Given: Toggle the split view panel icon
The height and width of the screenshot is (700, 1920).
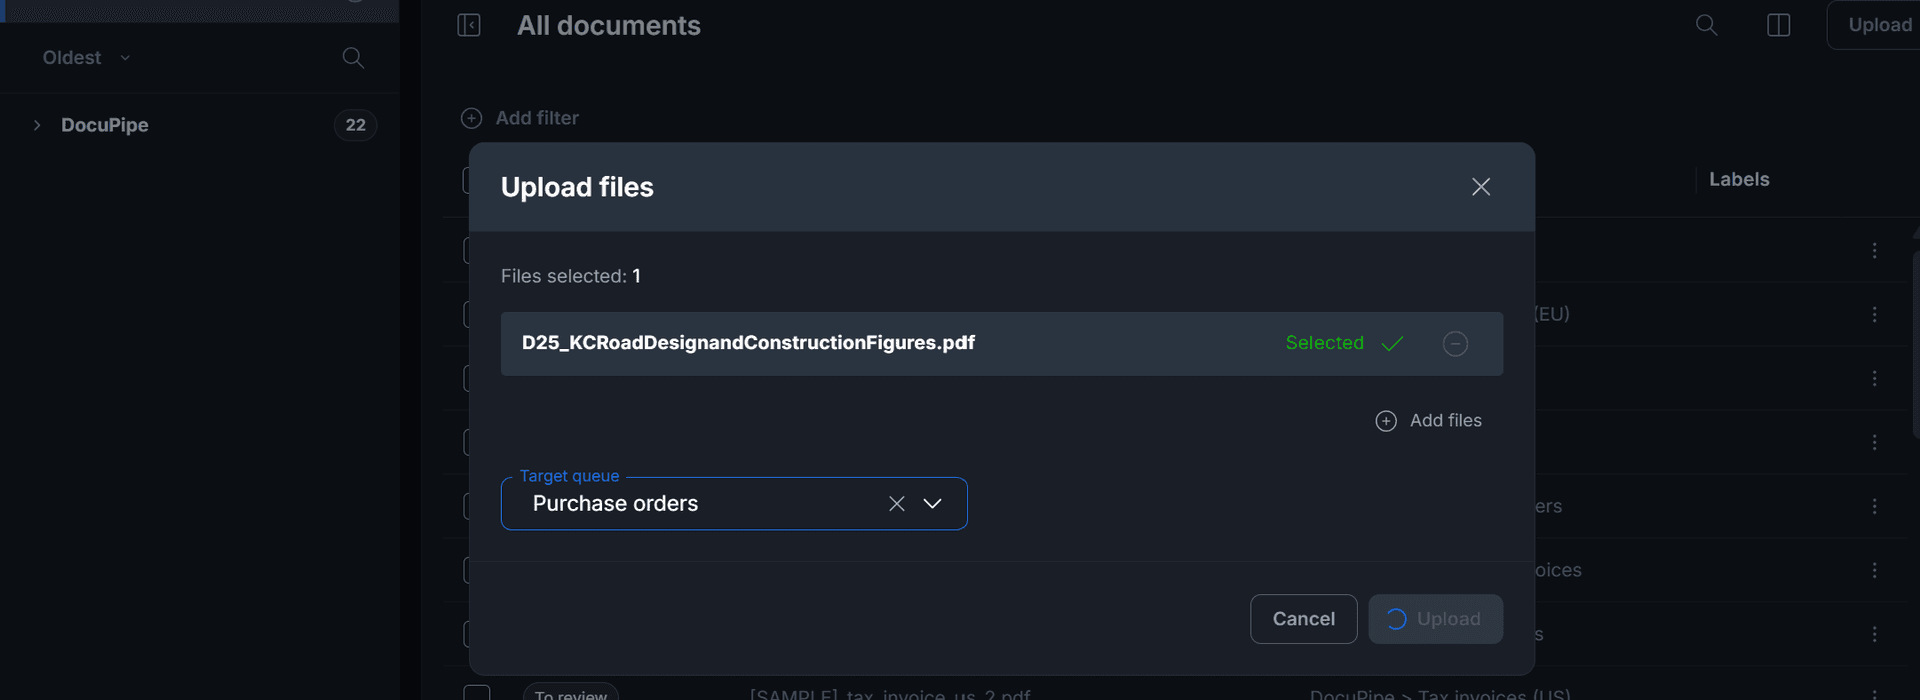Looking at the screenshot, I should (1780, 25).
